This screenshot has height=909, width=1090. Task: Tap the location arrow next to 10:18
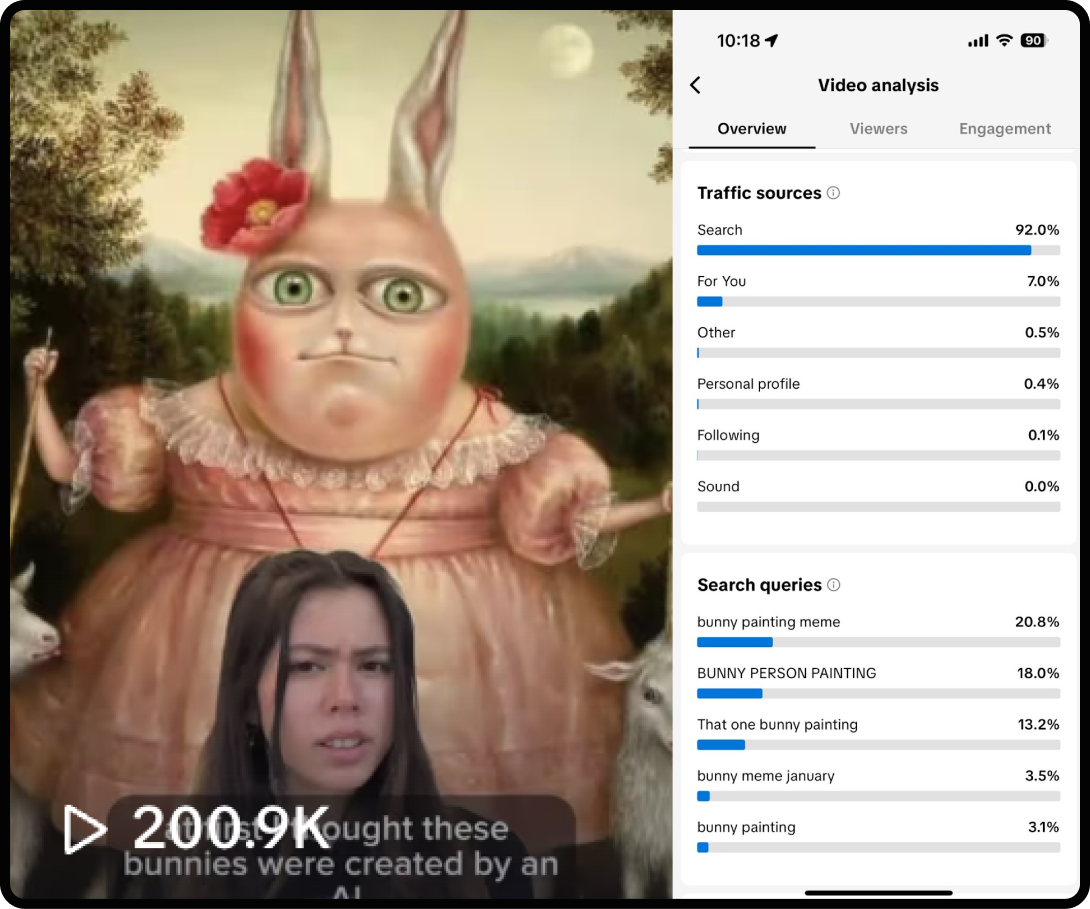coord(772,41)
